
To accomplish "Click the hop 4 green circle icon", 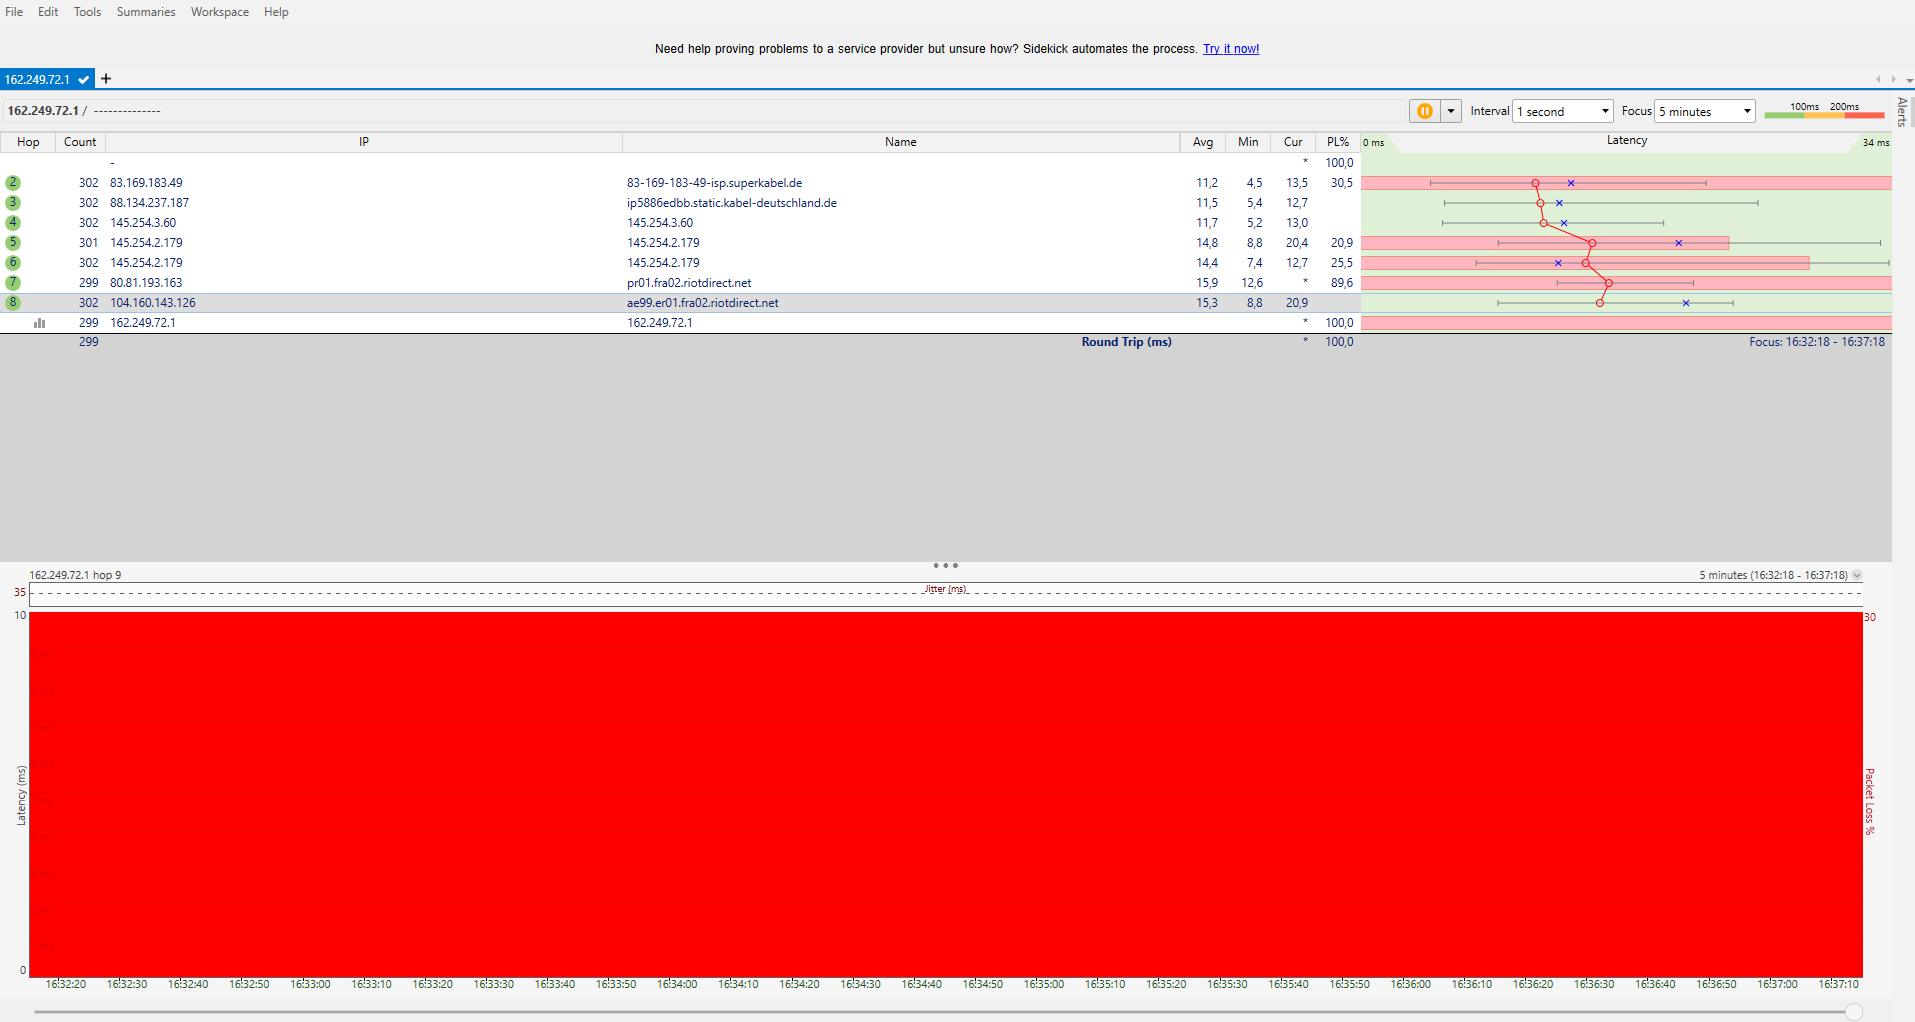I will (13, 223).
